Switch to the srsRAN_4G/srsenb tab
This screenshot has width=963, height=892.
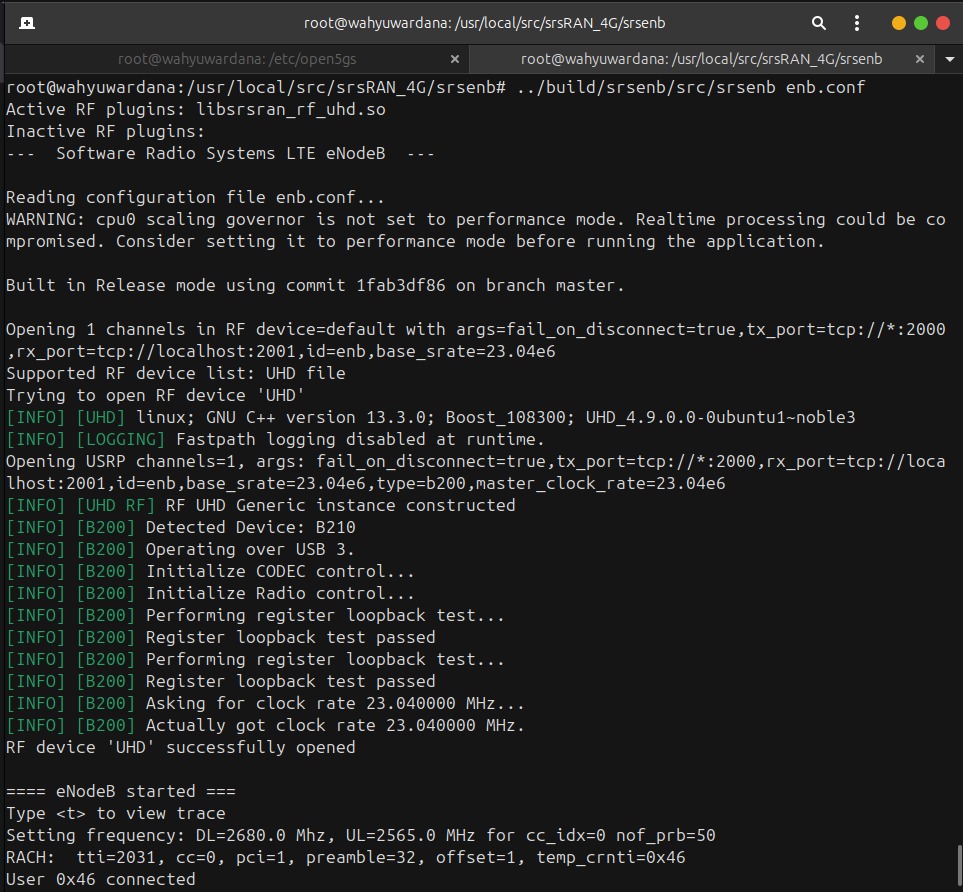coord(701,59)
